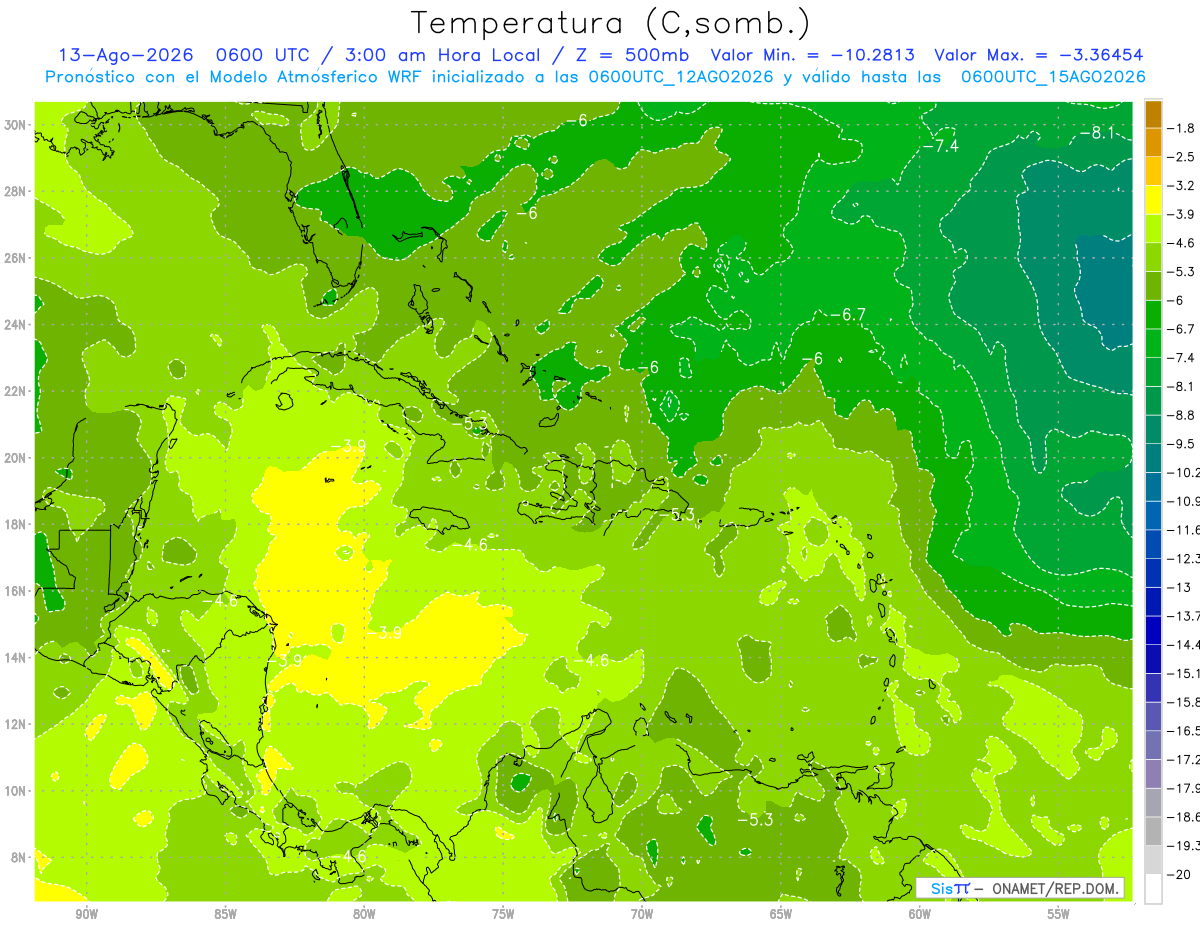Click the 24N latitude axis label
Image resolution: width=1200 pixels, height=927 pixels.
17,325
